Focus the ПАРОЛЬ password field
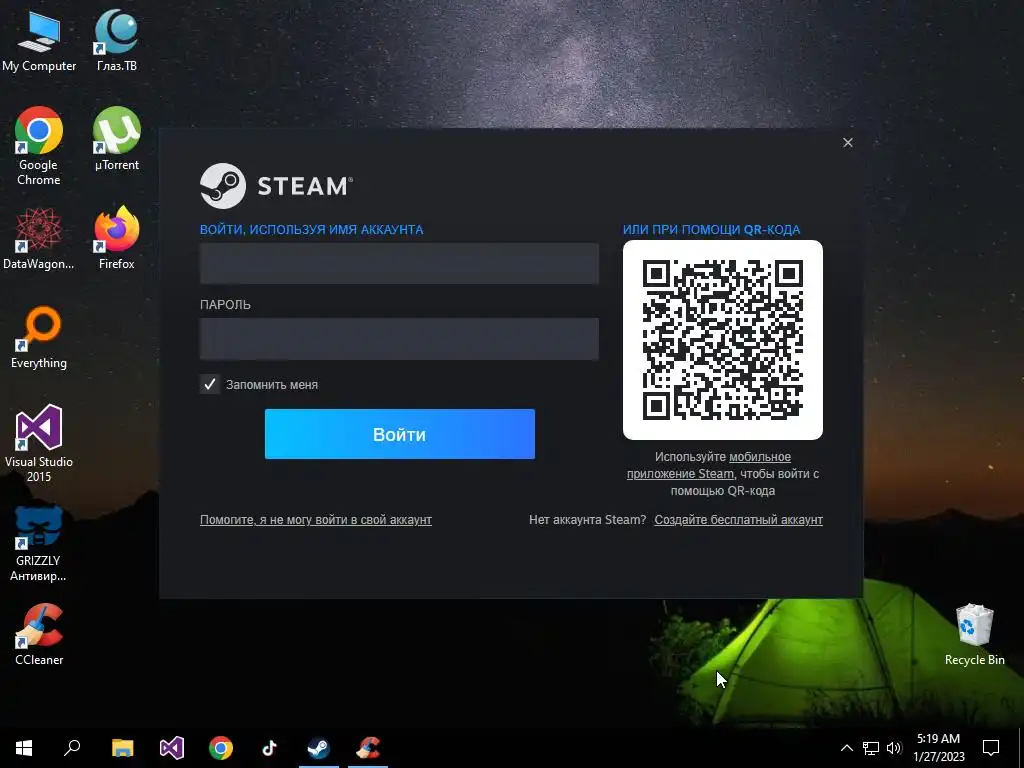The height and width of the screenshot is (768, 1024). click(399, 339)
